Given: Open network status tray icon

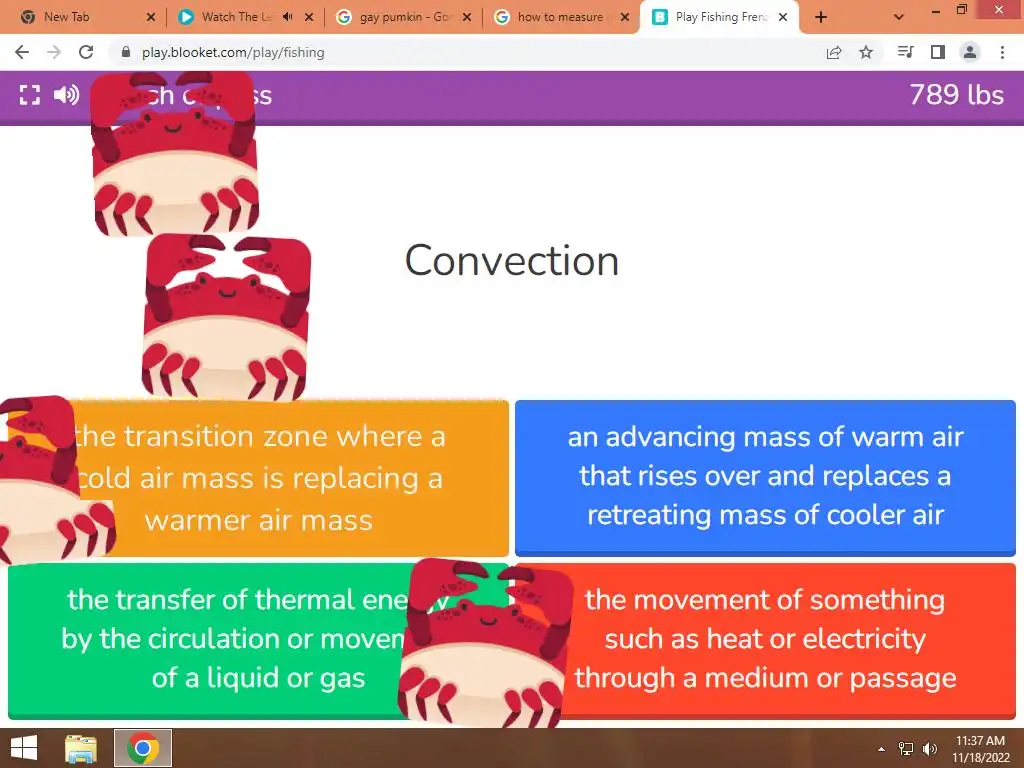Looking at the screenshot, I should point(906,748).
